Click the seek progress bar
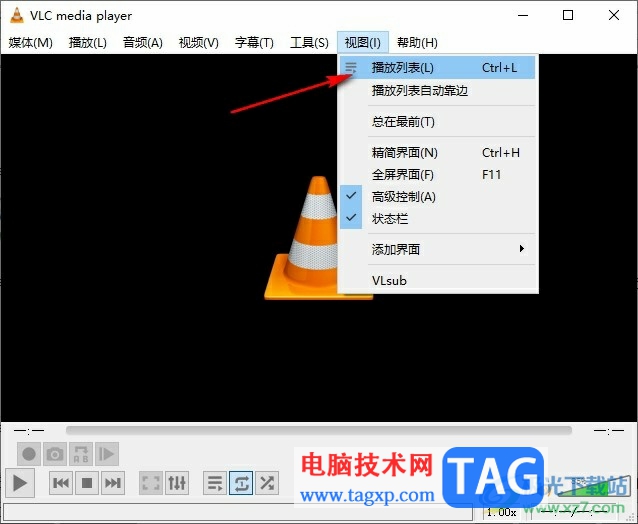 (x=319, y=430)
